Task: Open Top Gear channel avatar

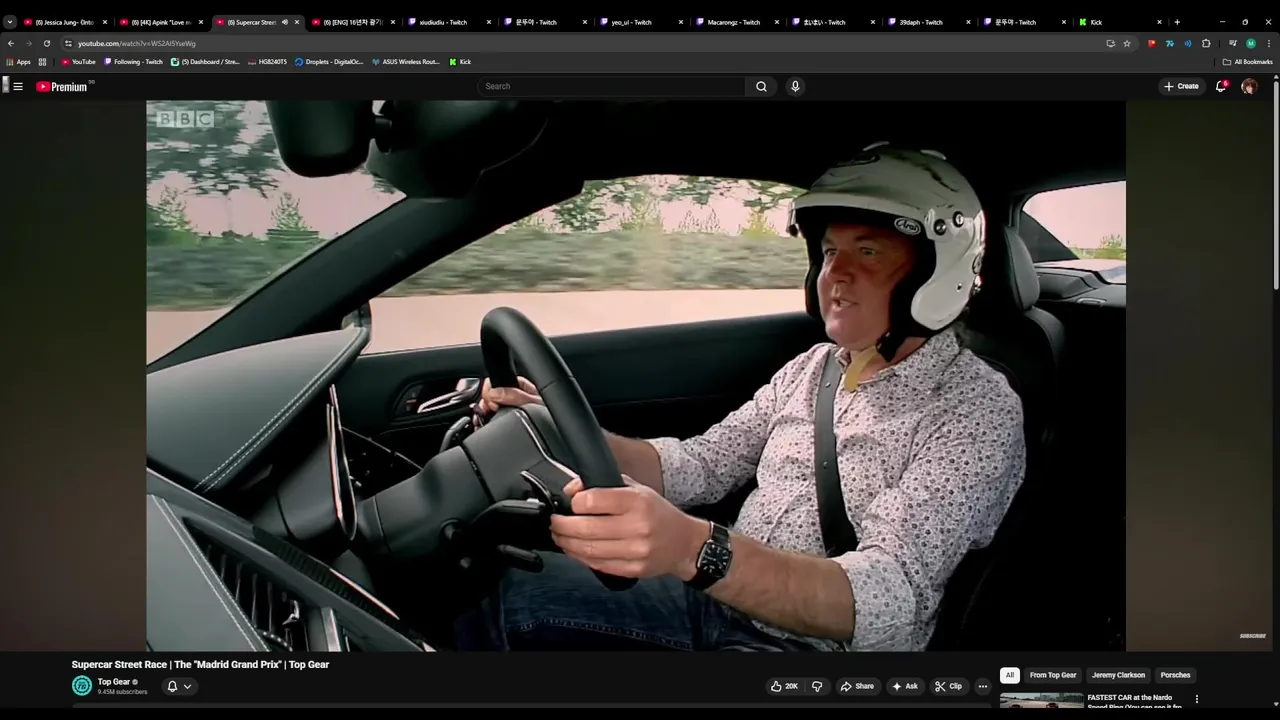Action: pyautogui.click(x=82, y=685)
